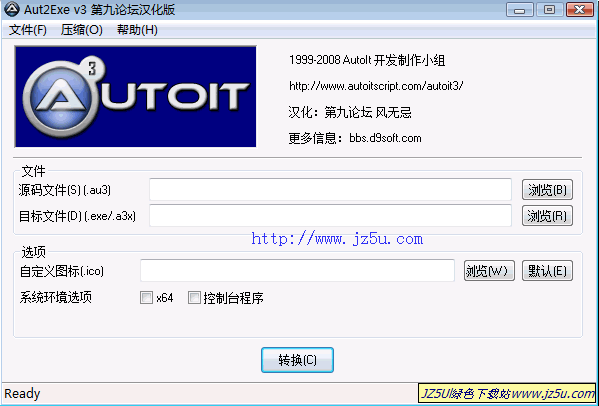Click the 目标文件(D) (.exe/.a3x) label

tap(77, 216)
